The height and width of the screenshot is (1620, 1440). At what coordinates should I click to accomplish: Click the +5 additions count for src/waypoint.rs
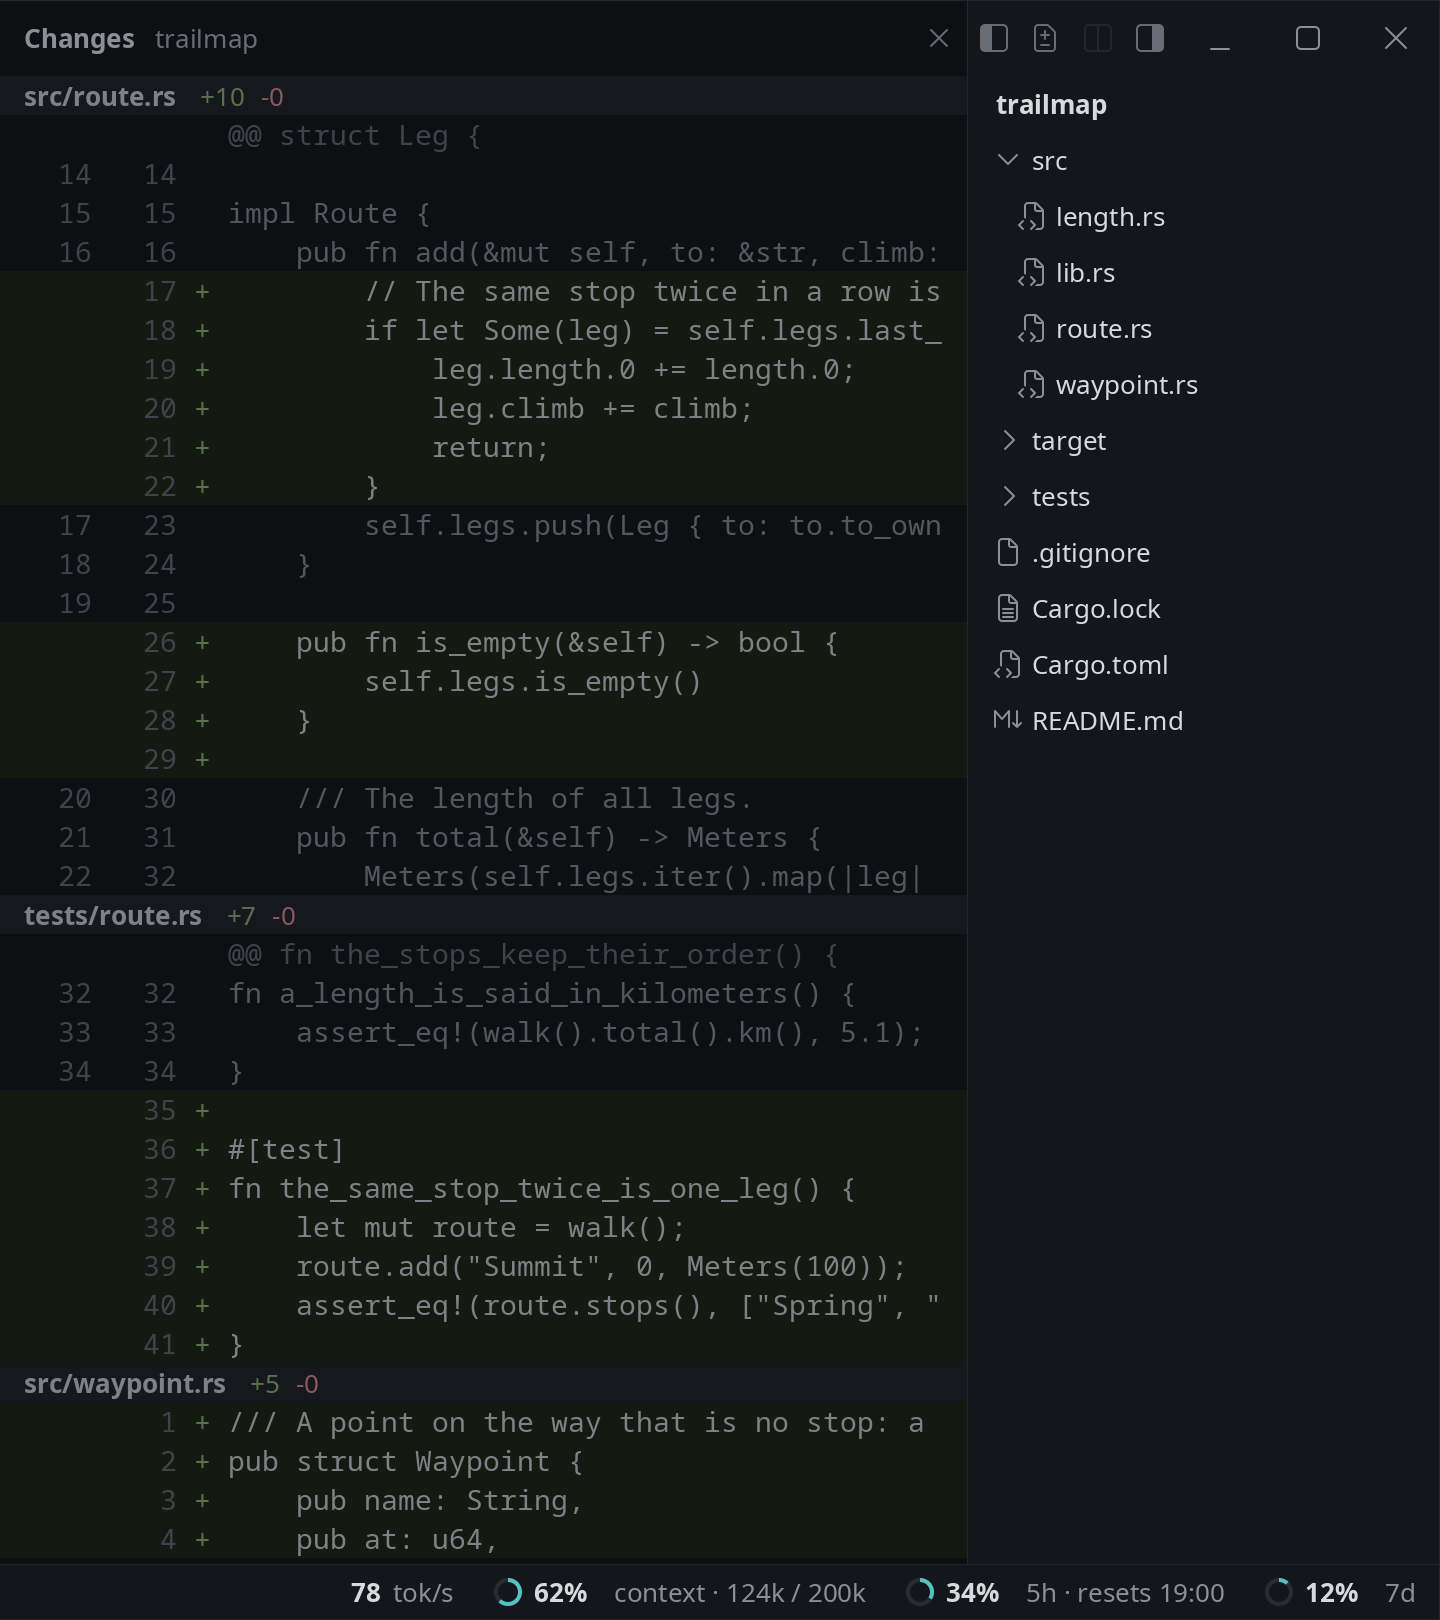tap(264, 1384)
